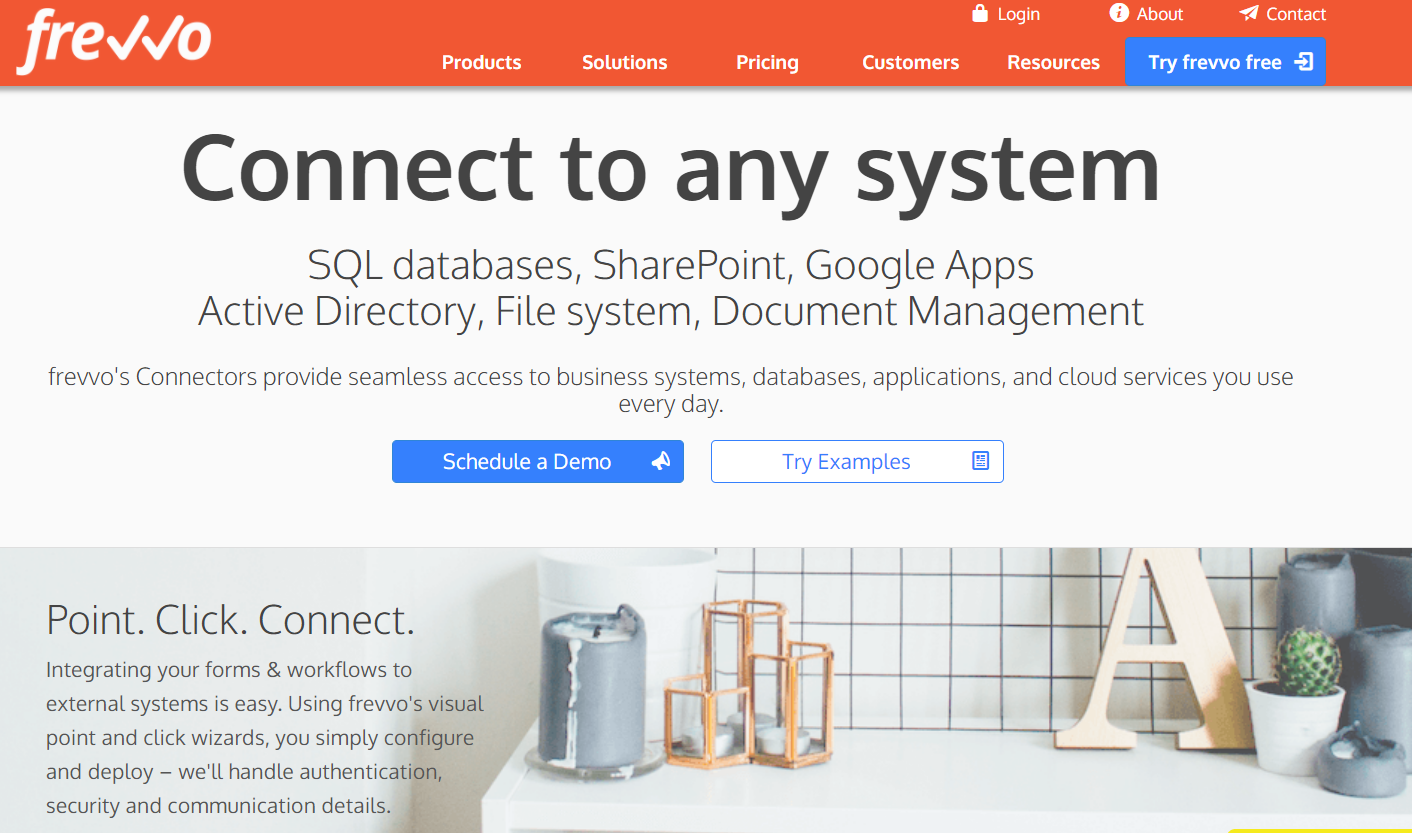Open the Solutions menu
1412x833 pixels.
click(625, 62)
